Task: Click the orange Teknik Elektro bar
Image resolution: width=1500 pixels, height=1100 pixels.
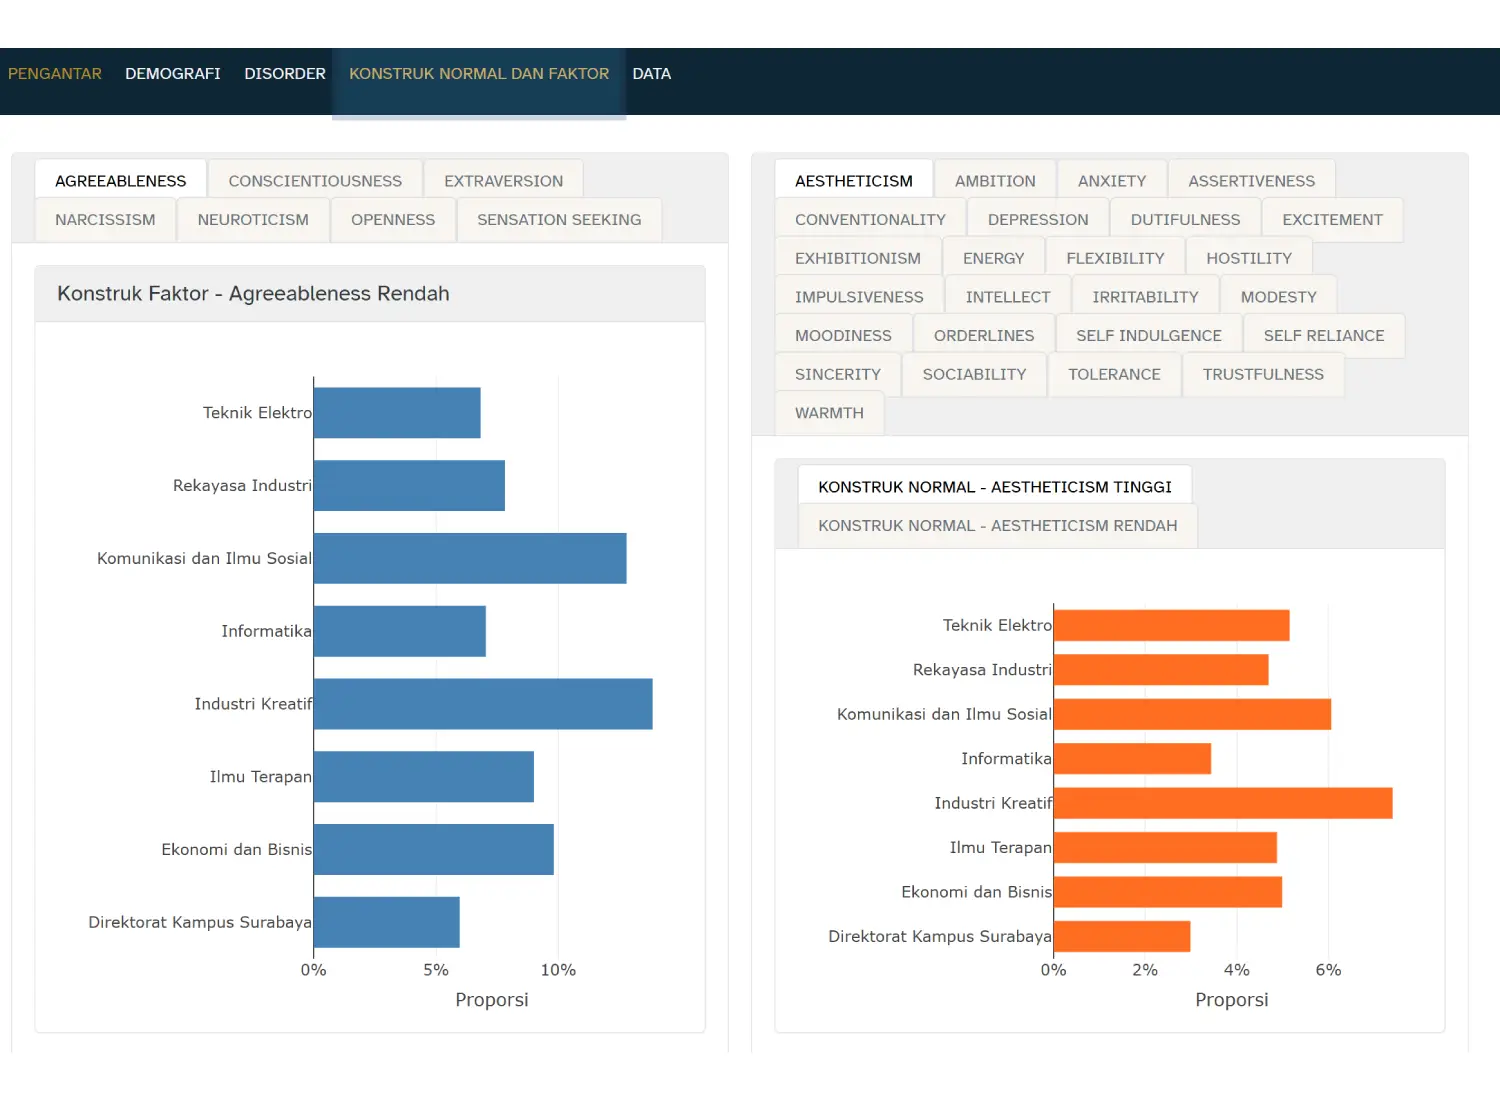Action: coord(1171,625)
